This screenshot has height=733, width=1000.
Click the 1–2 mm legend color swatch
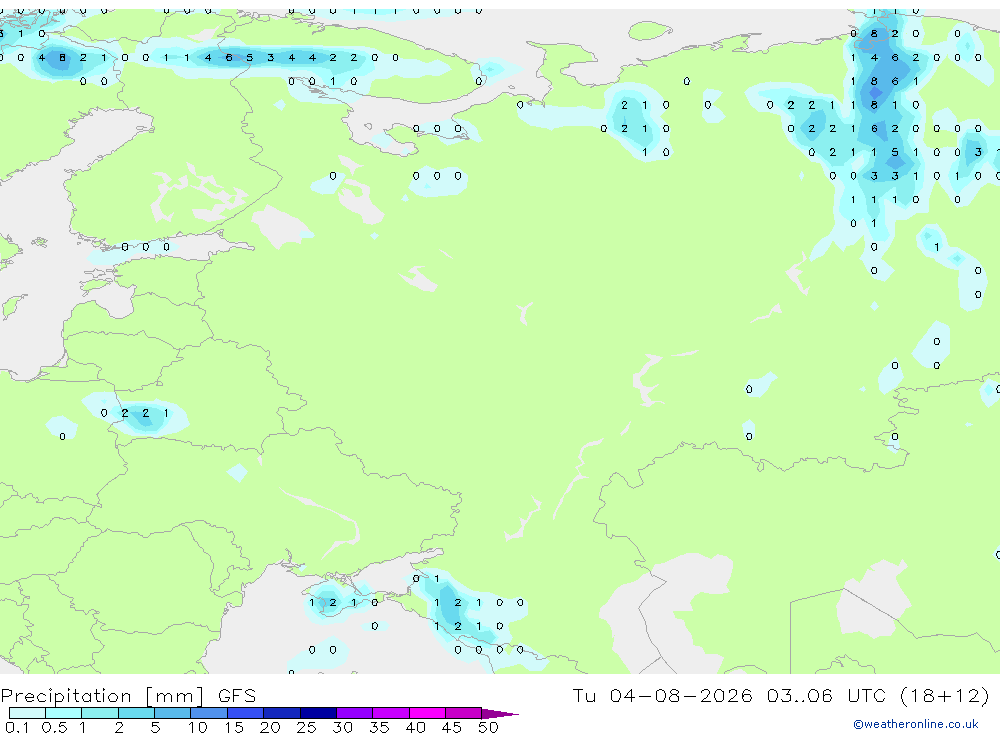click(x=100, y=713)
